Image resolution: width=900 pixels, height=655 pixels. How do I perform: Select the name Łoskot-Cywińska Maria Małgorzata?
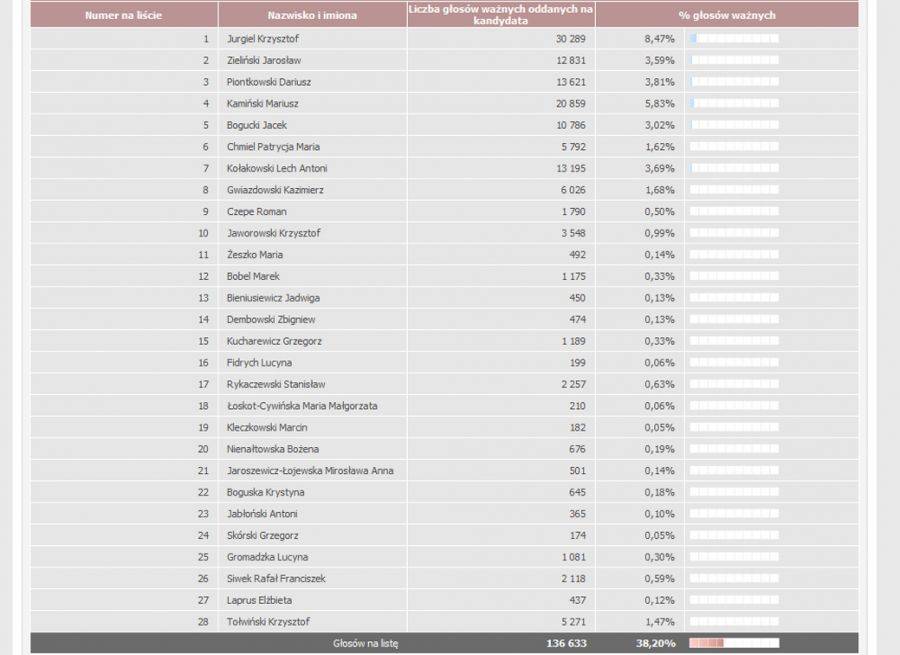click(x=302, y=406)
